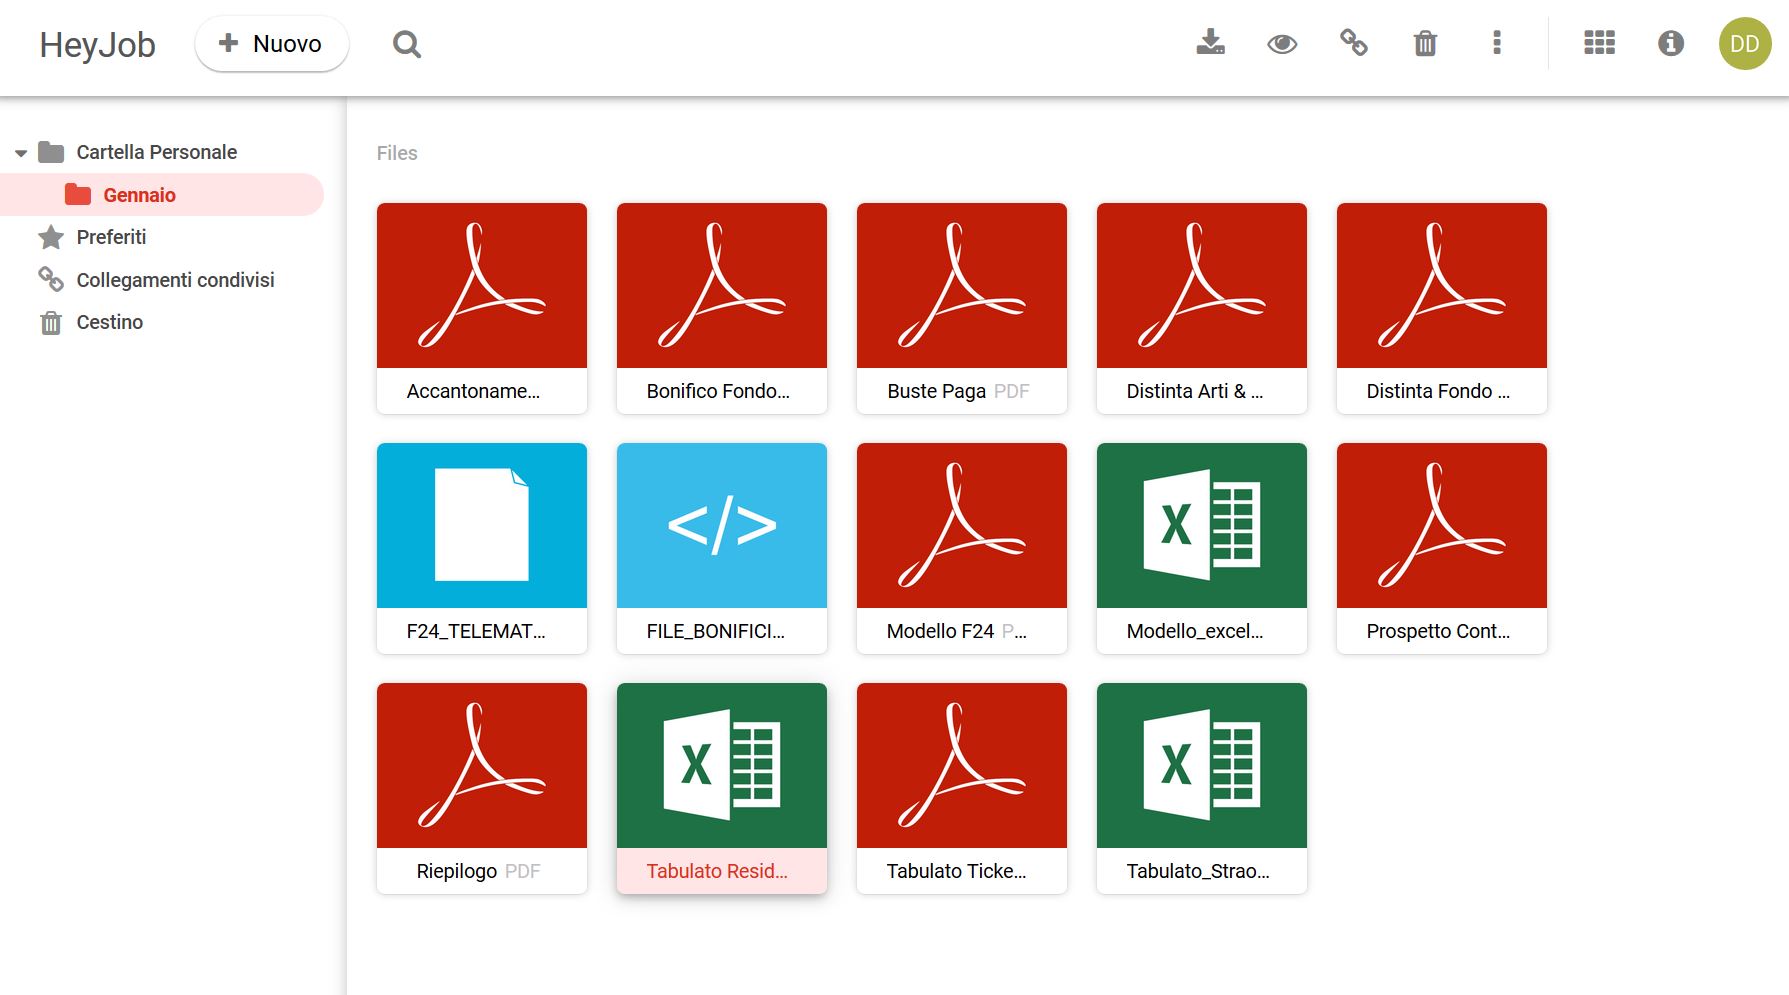Click the Distinta Fondo ... file name
The width and height of the screenshot is (1789, 995).
tap(1438, 391)
